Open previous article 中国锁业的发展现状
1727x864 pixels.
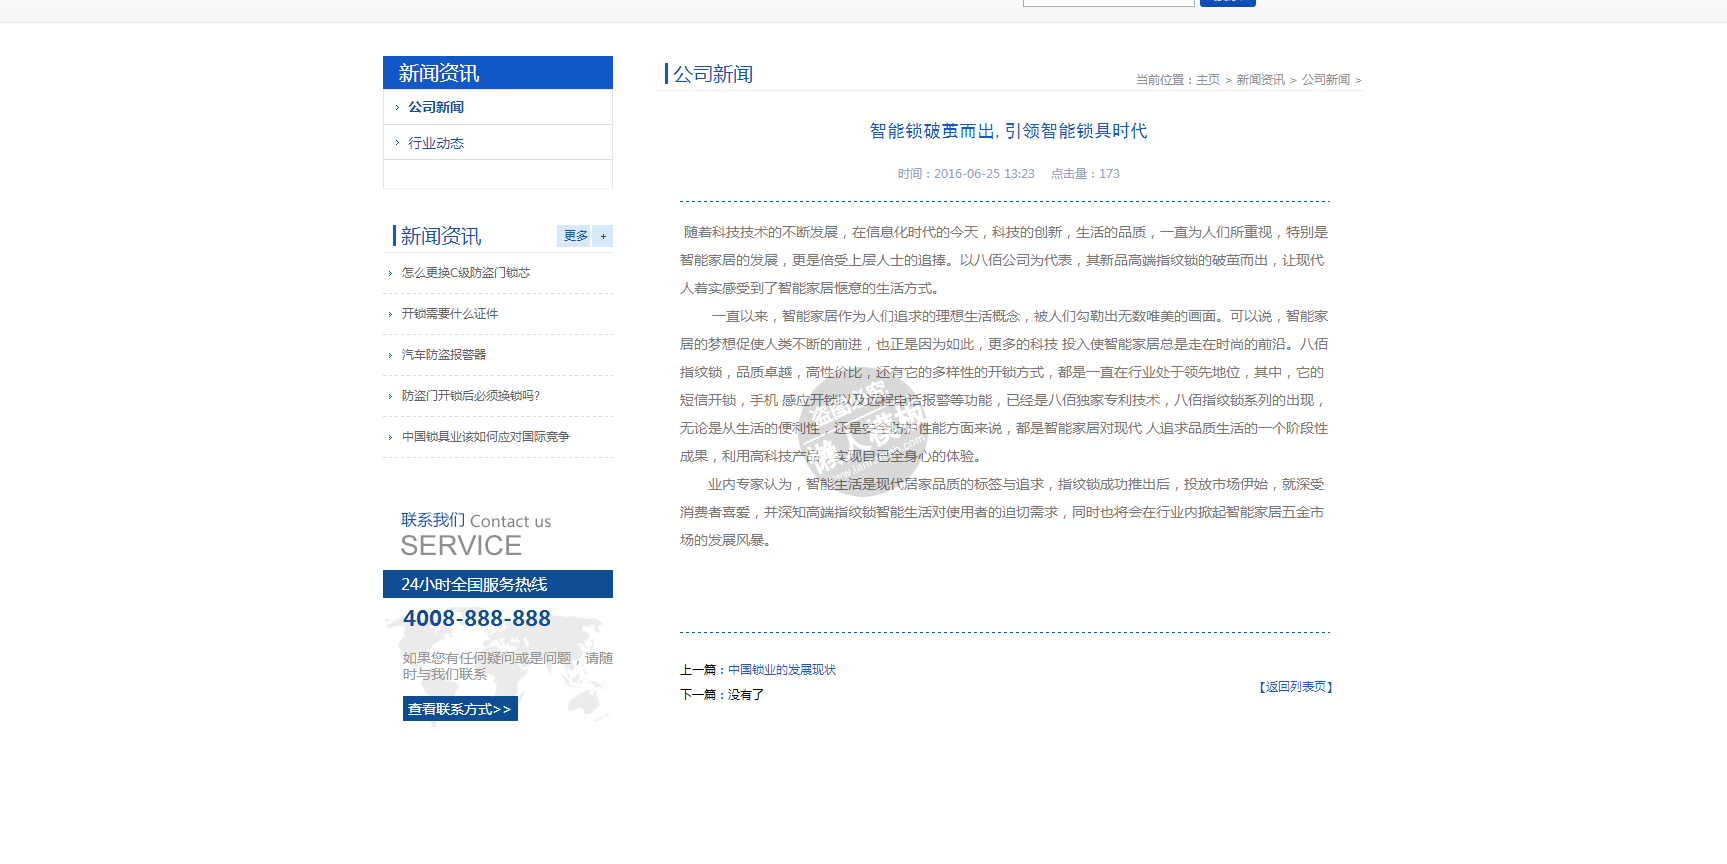[x=782, y=670]
